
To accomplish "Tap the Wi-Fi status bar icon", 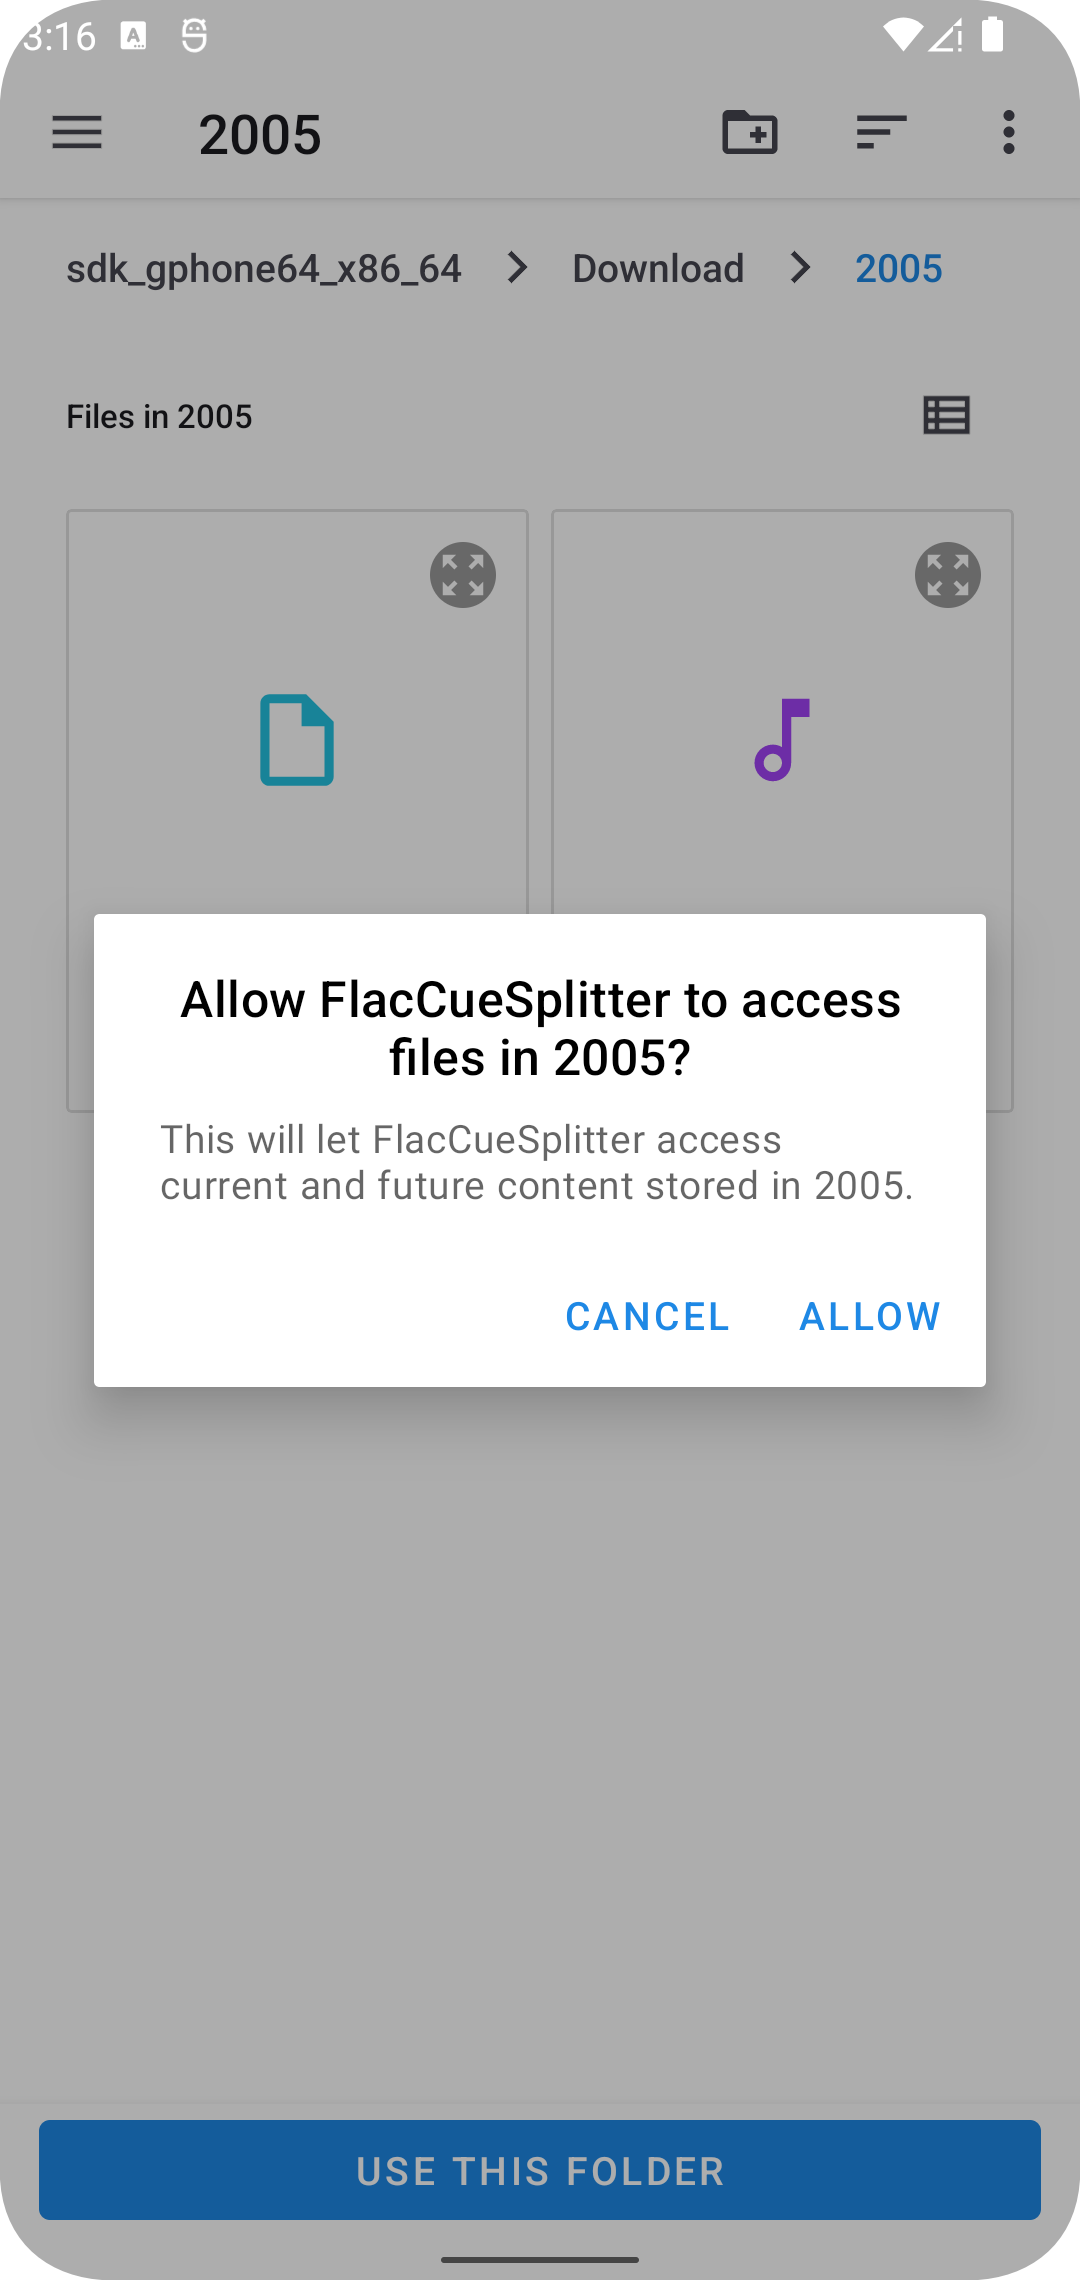I will [902, 36].
